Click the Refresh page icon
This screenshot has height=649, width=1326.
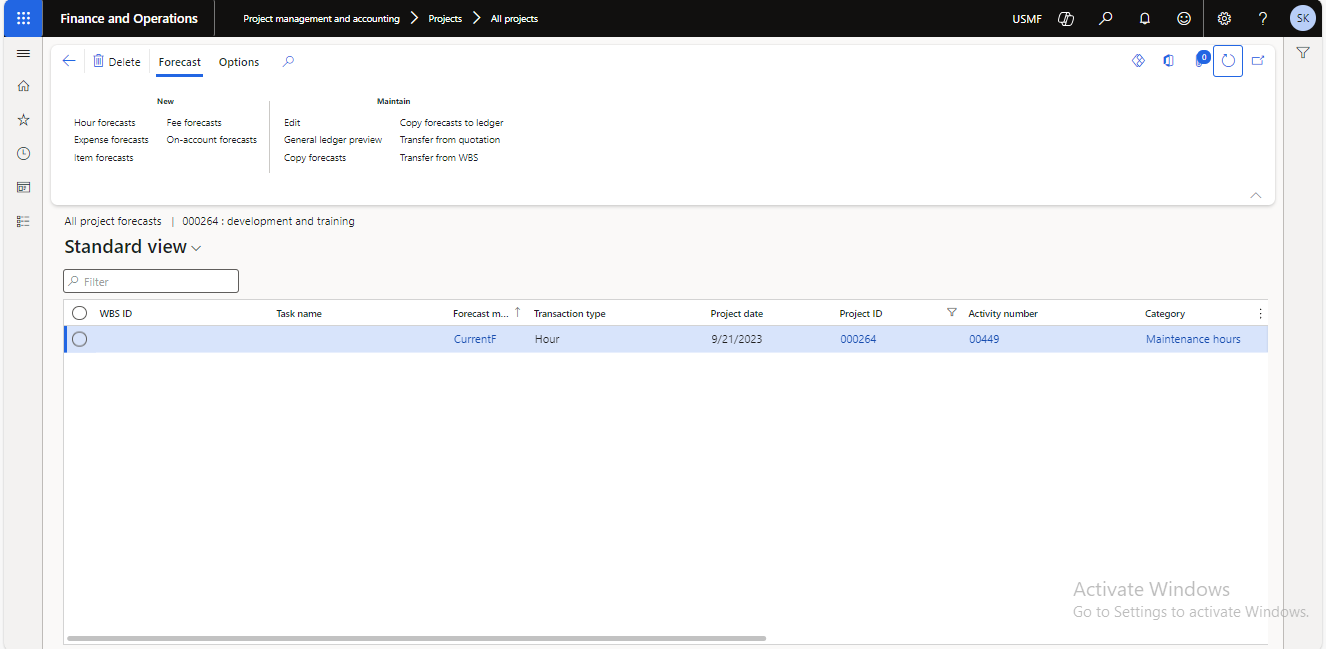1228,61
